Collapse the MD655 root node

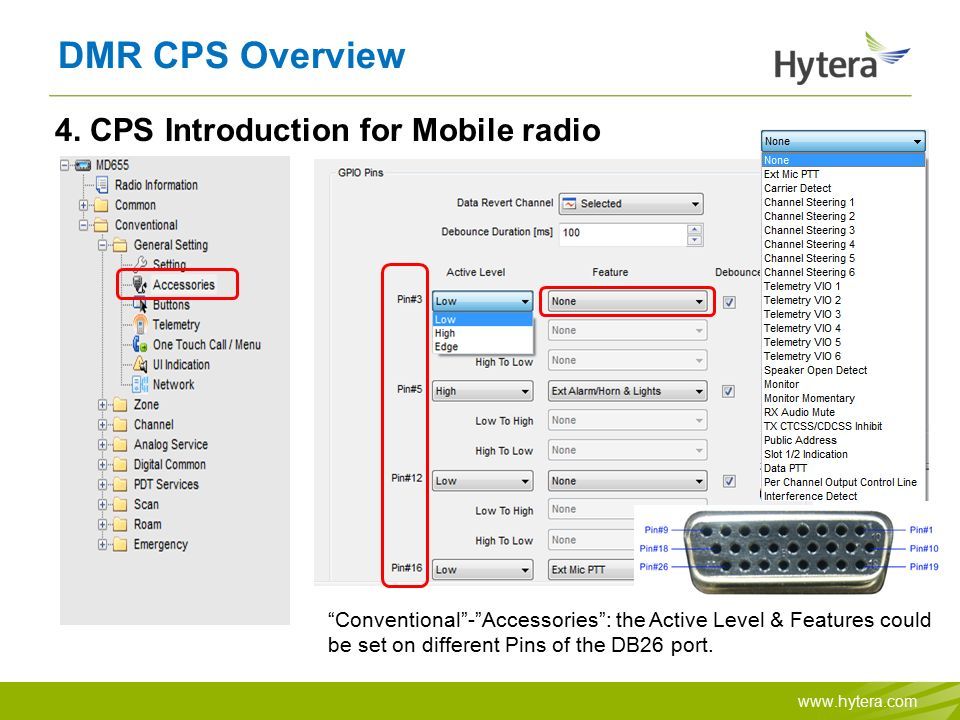65,165
